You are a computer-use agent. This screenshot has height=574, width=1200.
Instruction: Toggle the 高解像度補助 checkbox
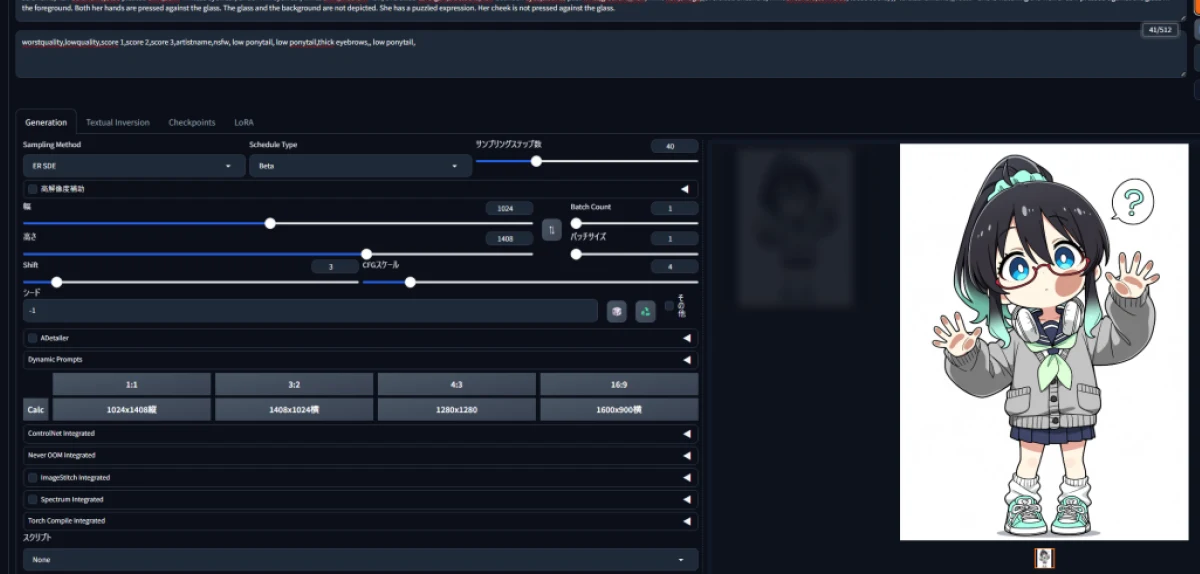pyautogui.click(x=33, y=188)
